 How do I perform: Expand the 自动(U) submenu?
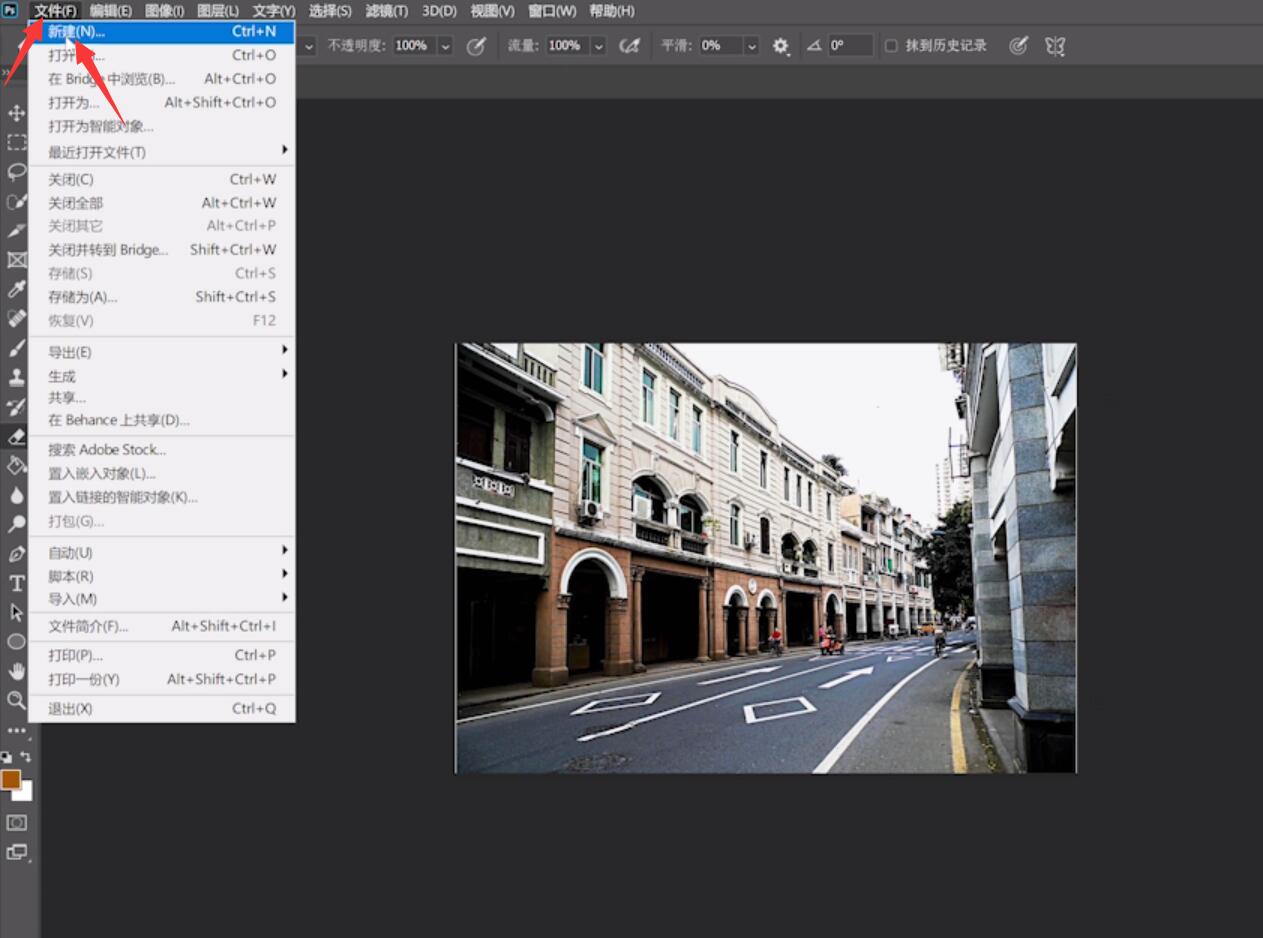point(284,550)
